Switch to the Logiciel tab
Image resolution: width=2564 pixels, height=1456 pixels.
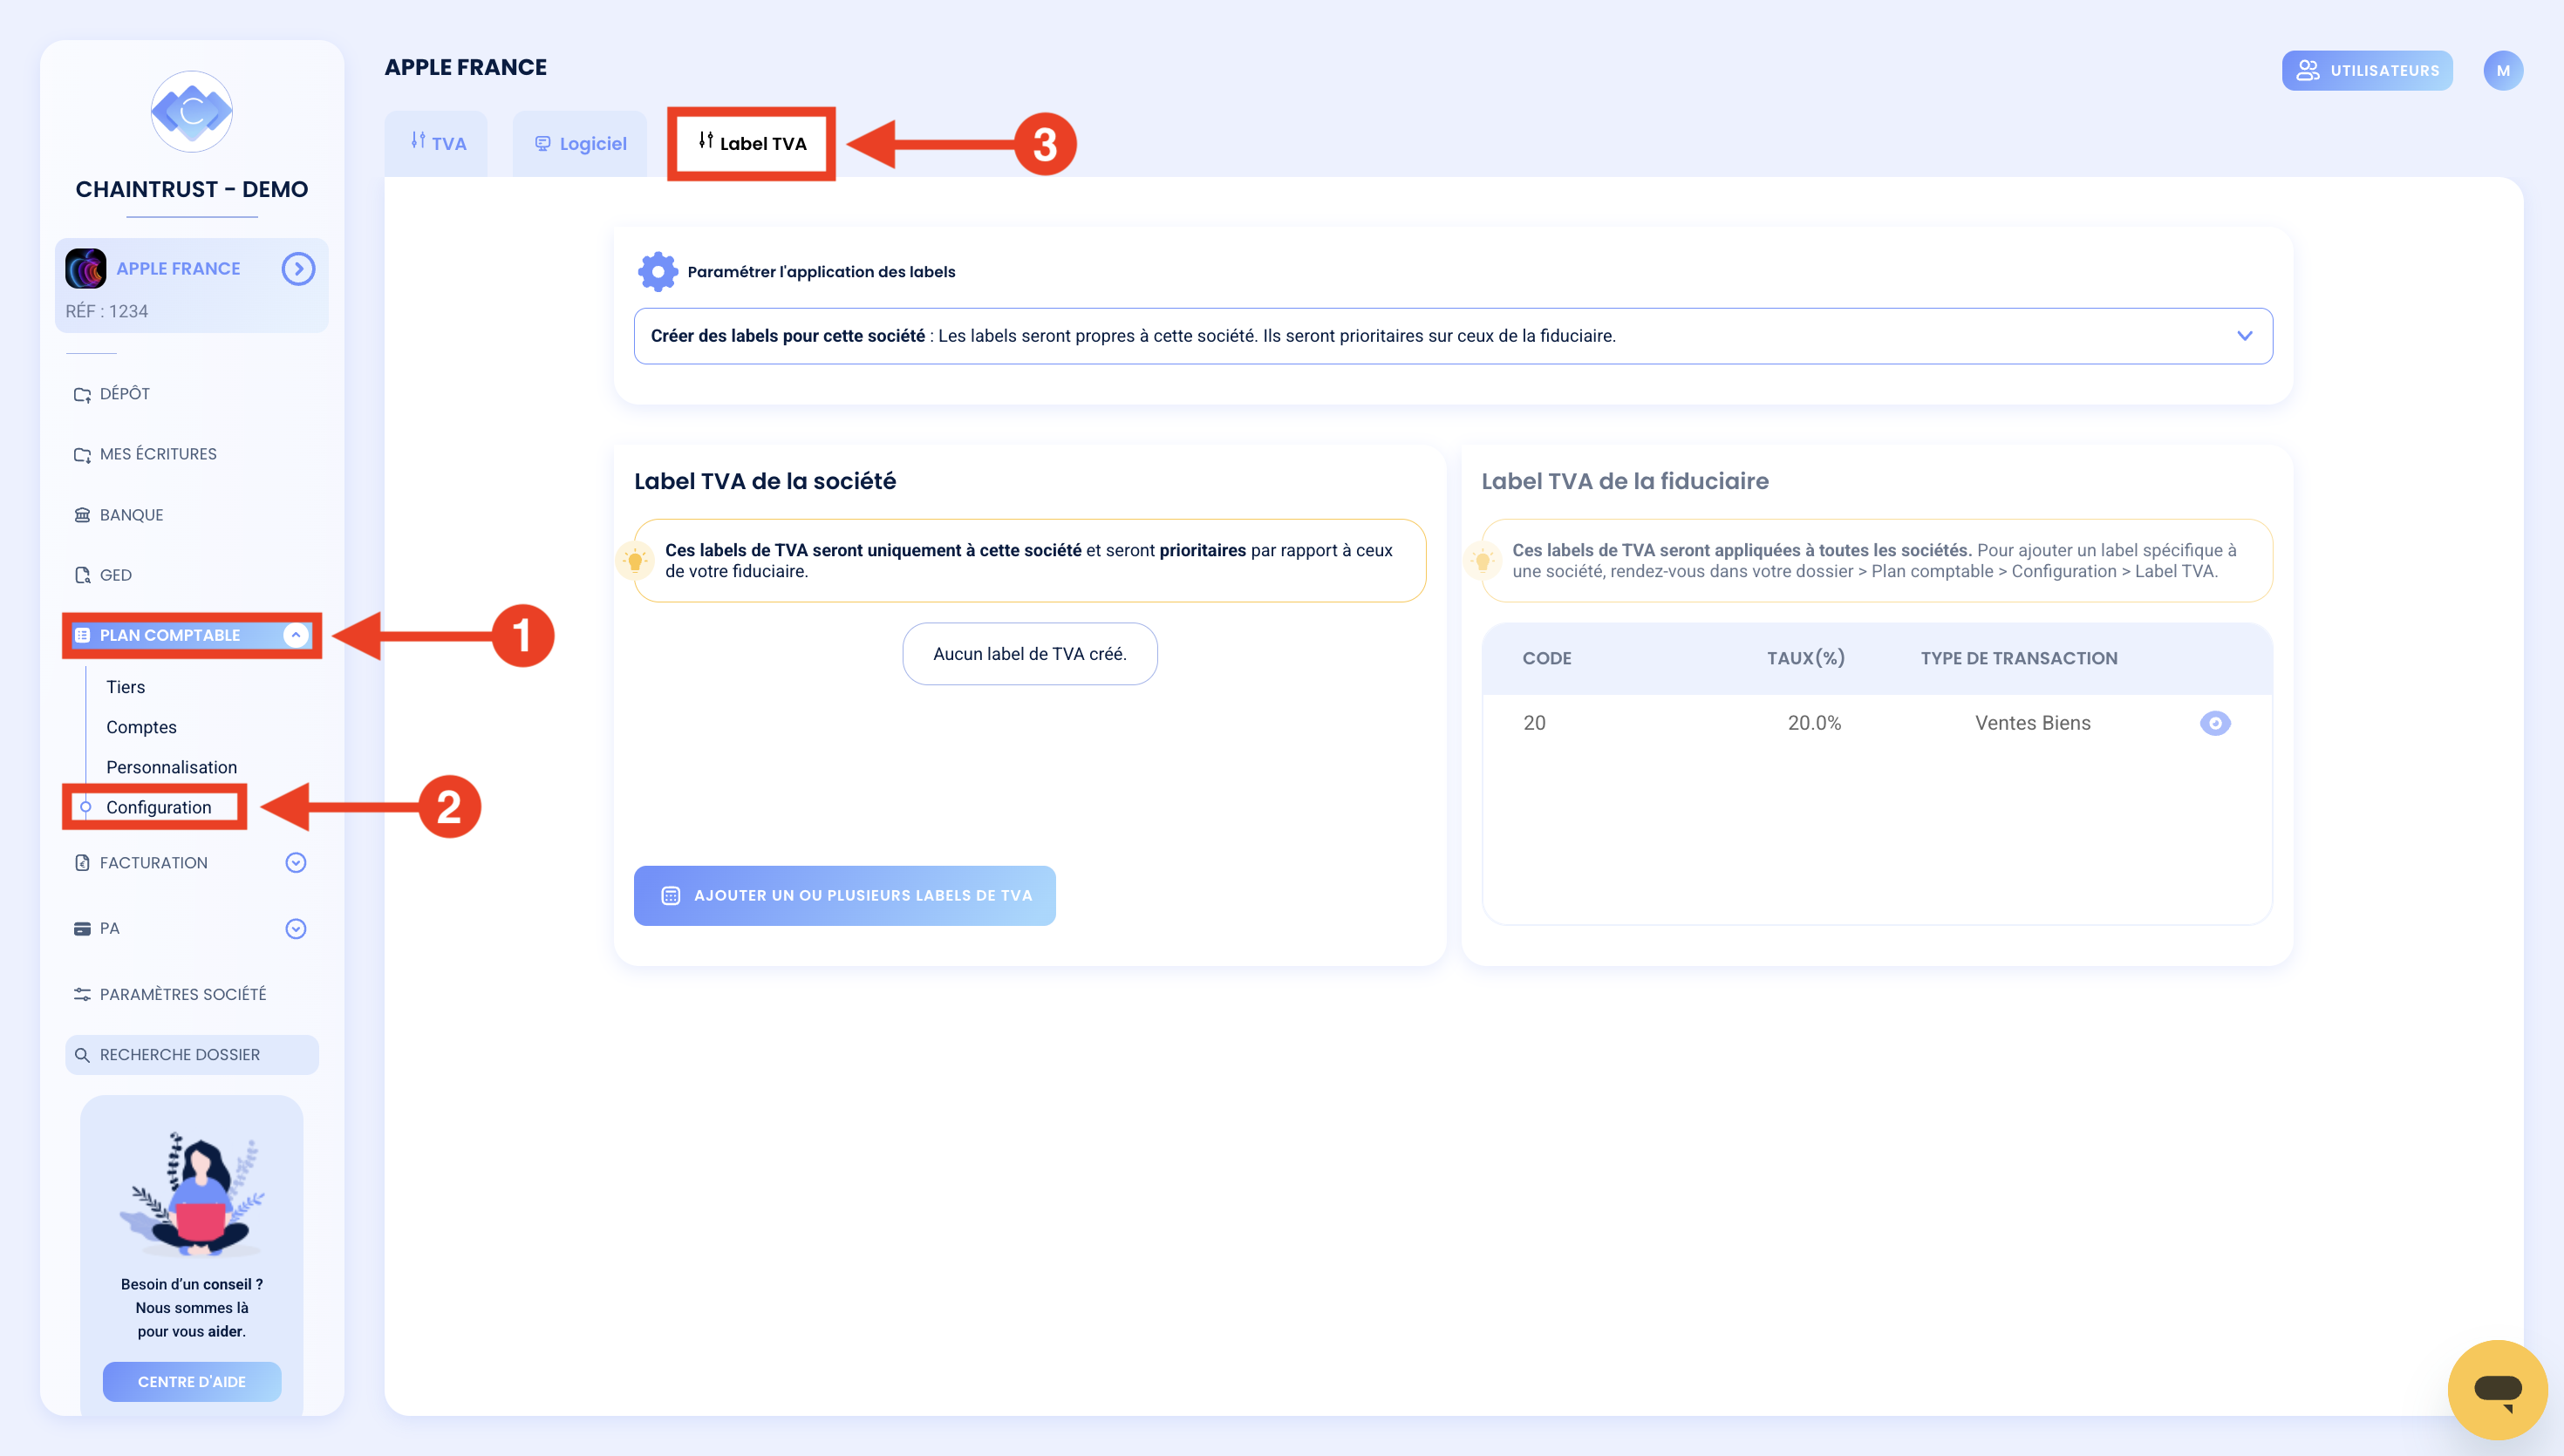pyautogui.click(x=580, y=144)
